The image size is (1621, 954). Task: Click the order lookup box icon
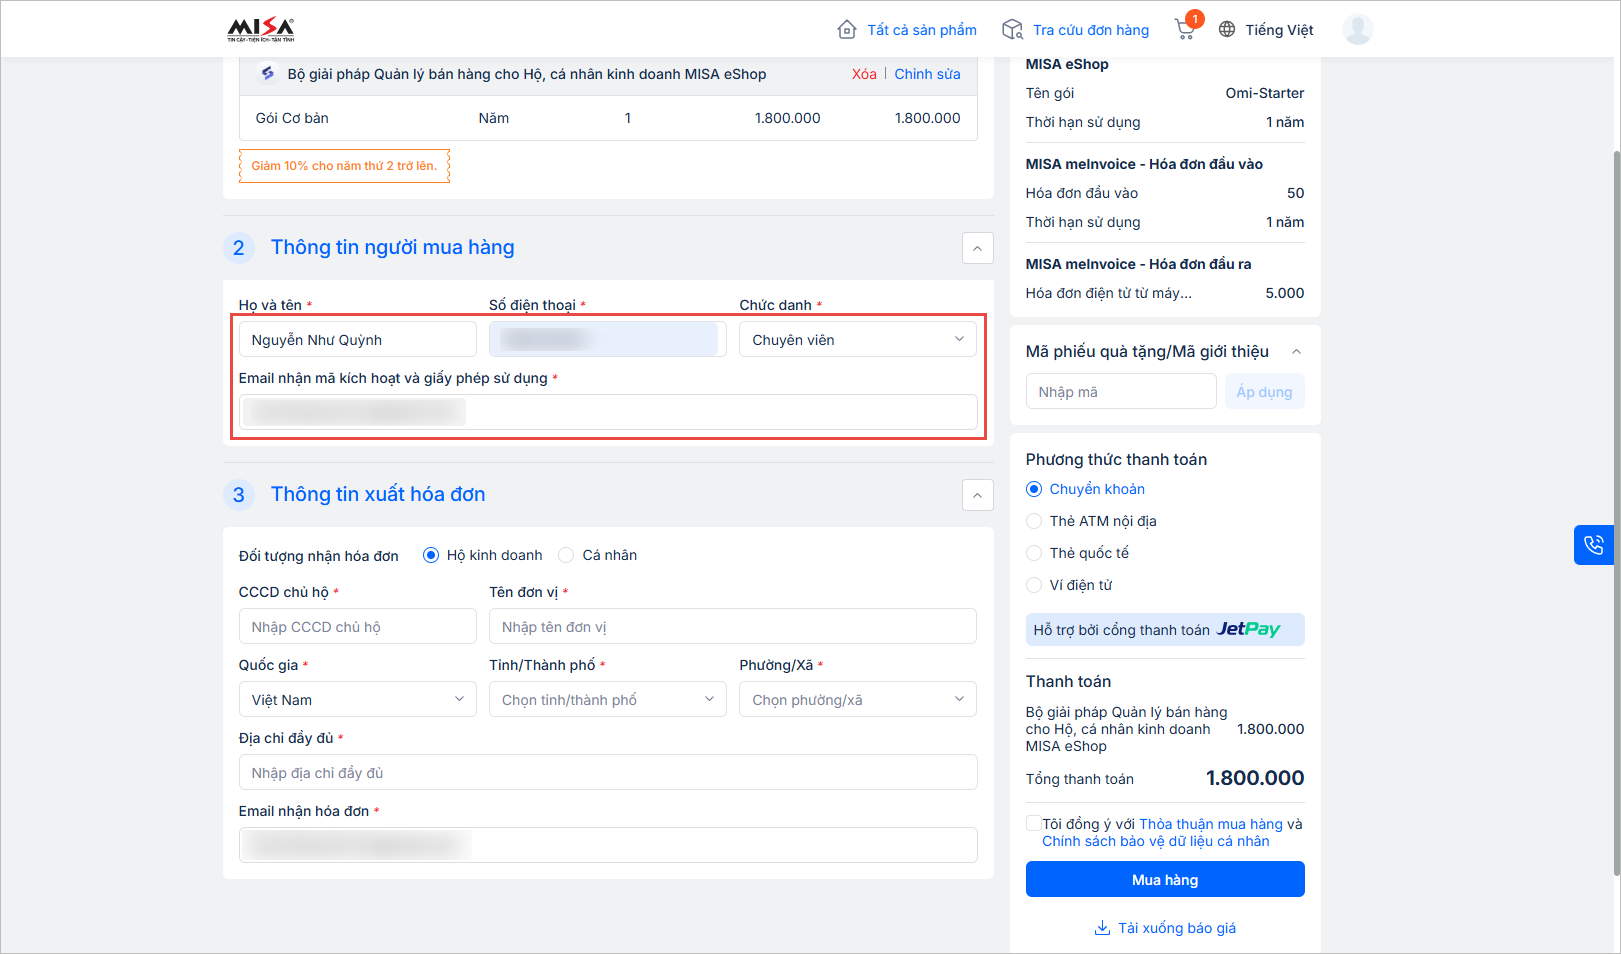point(1012,30)
